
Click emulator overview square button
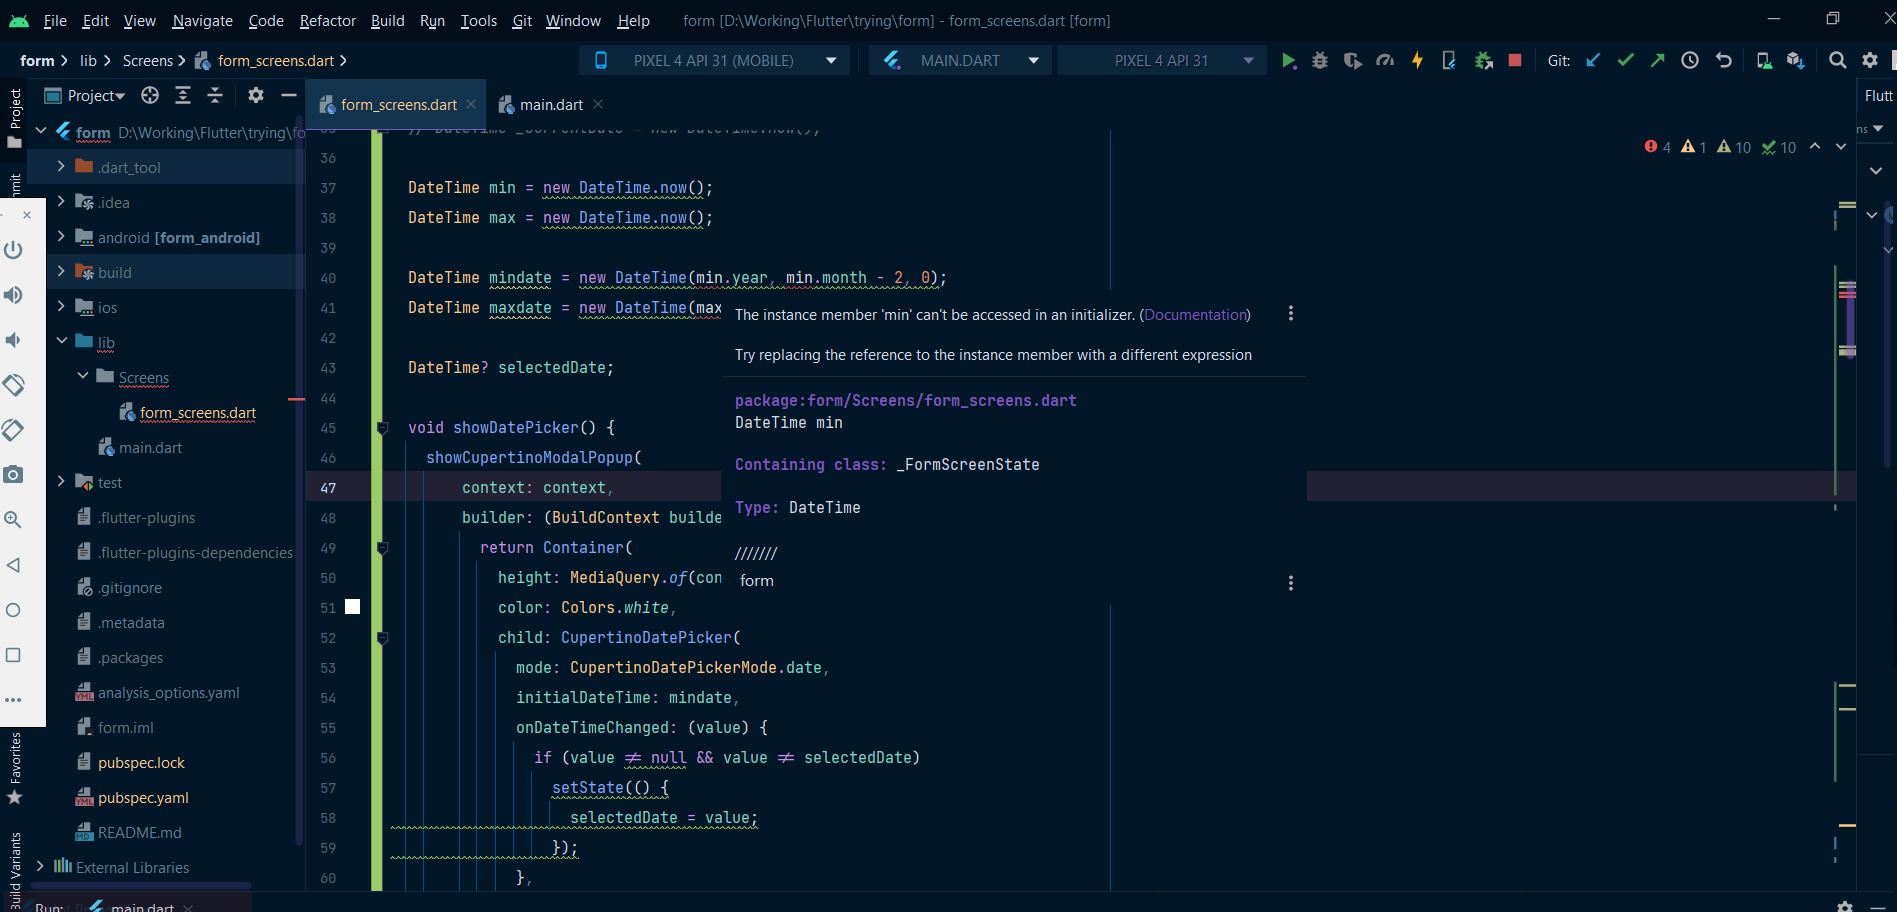[13, 655]
